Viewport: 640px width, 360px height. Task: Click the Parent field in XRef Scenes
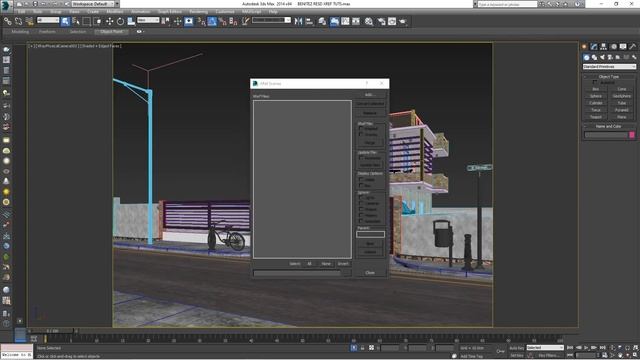point(370,234)
